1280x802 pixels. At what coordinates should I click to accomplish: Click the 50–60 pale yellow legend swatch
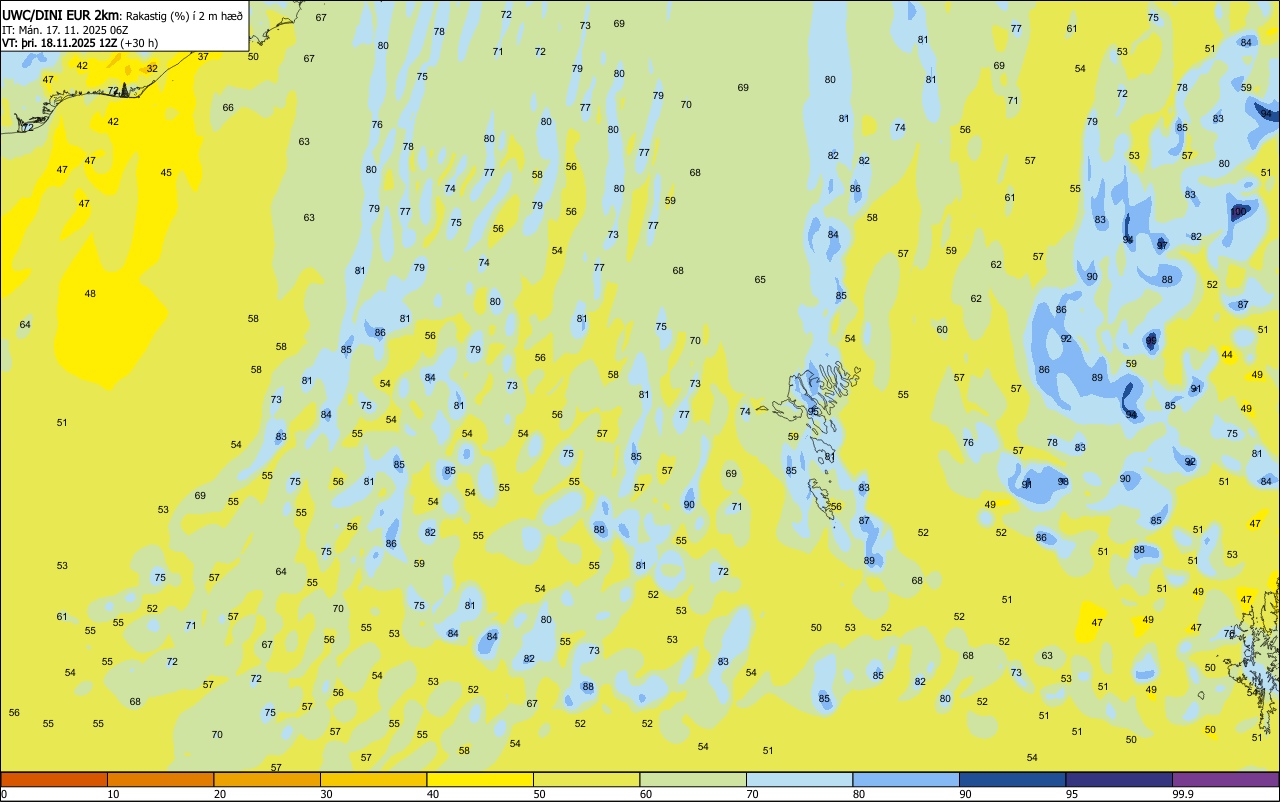click(x=586, y=779)
